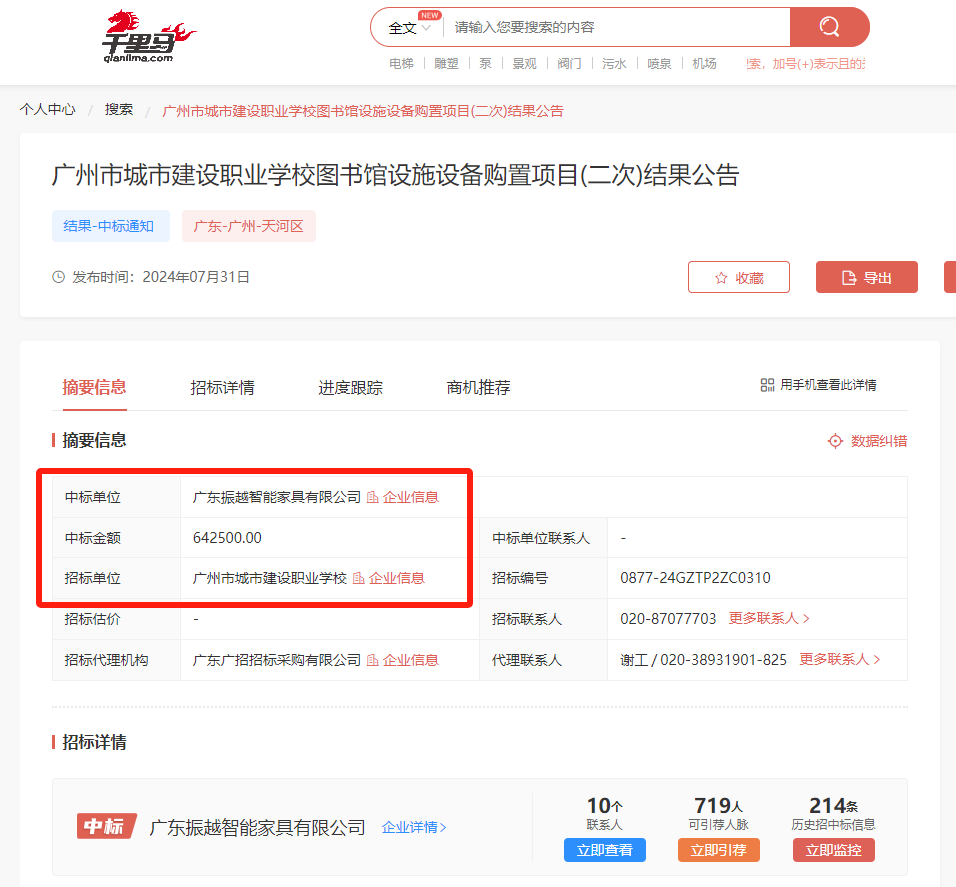This screenshot has width=956, height=887.
Task: Click the 机场 hot keyword
Action: (x=704, y=63)
